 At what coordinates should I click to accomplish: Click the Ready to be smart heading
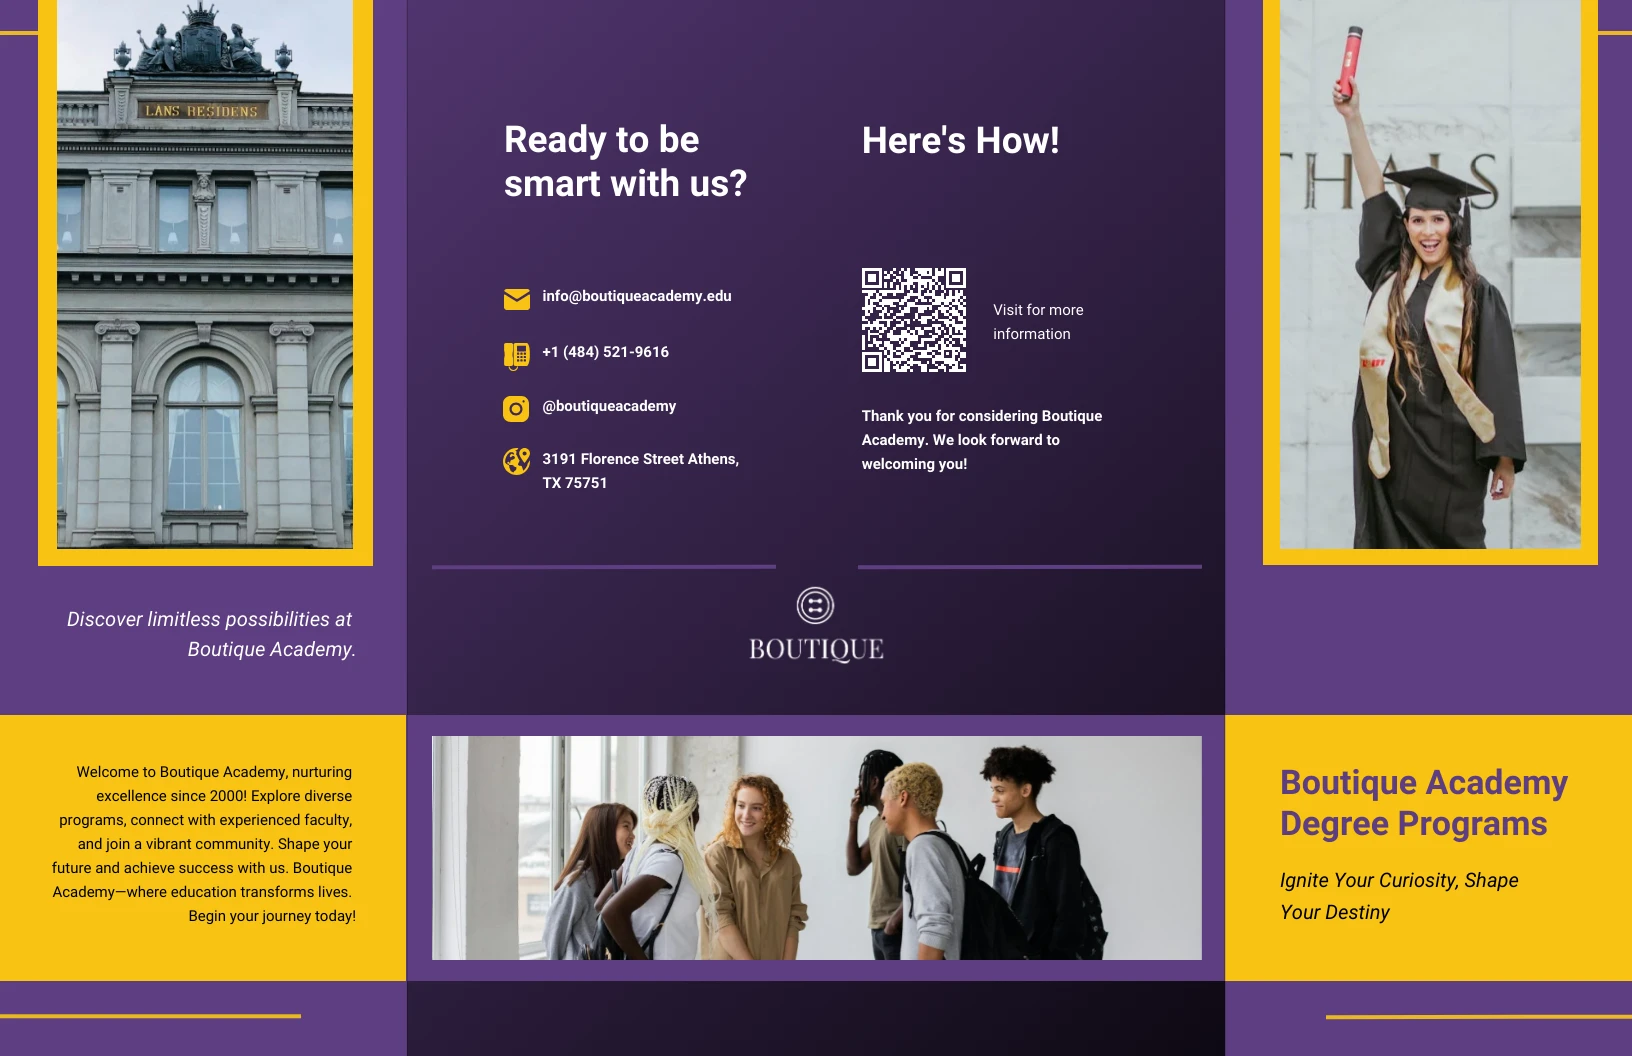tap(625, 161)
